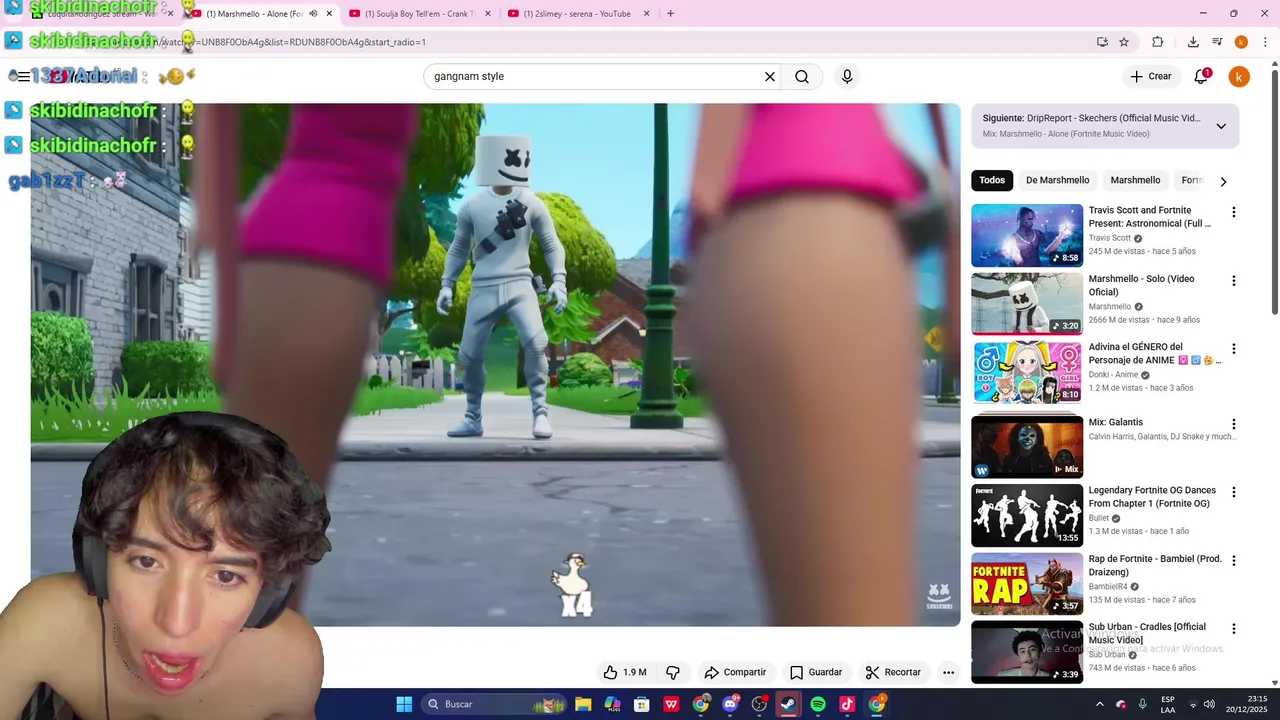The height and width of the screenshot is (720, 1280).
Task: Open Spotify from the taskbar
Action: pyautogui.click(x=818, y=704)
